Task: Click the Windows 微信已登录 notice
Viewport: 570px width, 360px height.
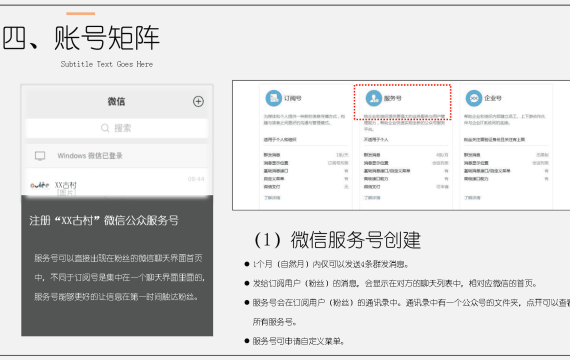Action: point(117,156)
